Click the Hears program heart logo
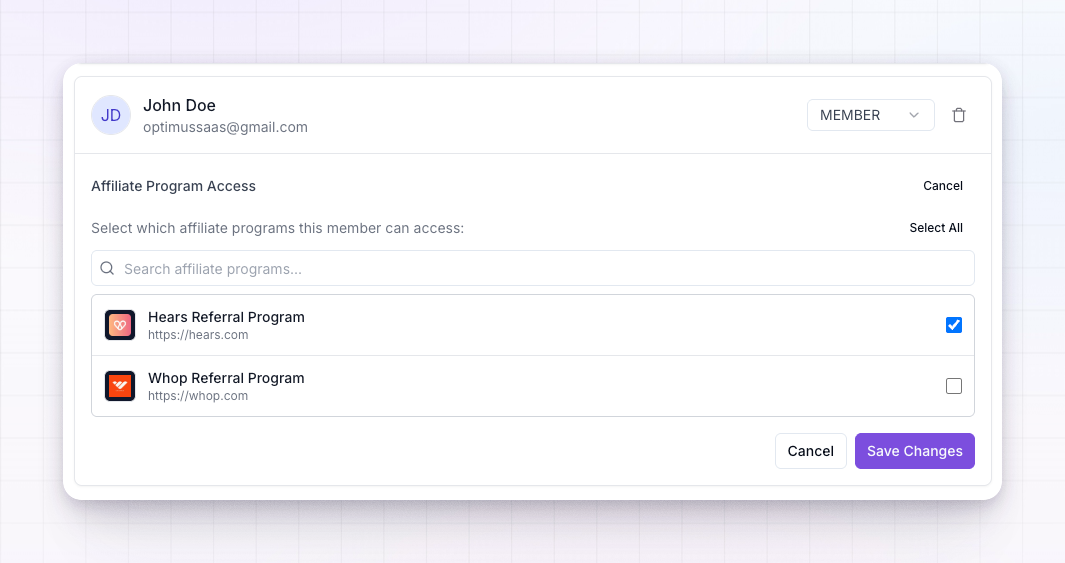Screen dimensions: 1065x563 (120, 325)
